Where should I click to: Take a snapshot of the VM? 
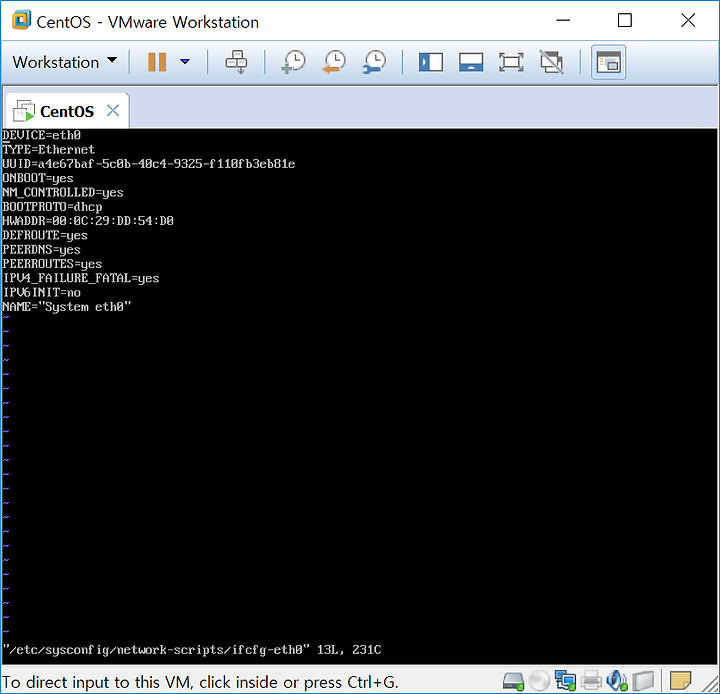click(293, 62)
